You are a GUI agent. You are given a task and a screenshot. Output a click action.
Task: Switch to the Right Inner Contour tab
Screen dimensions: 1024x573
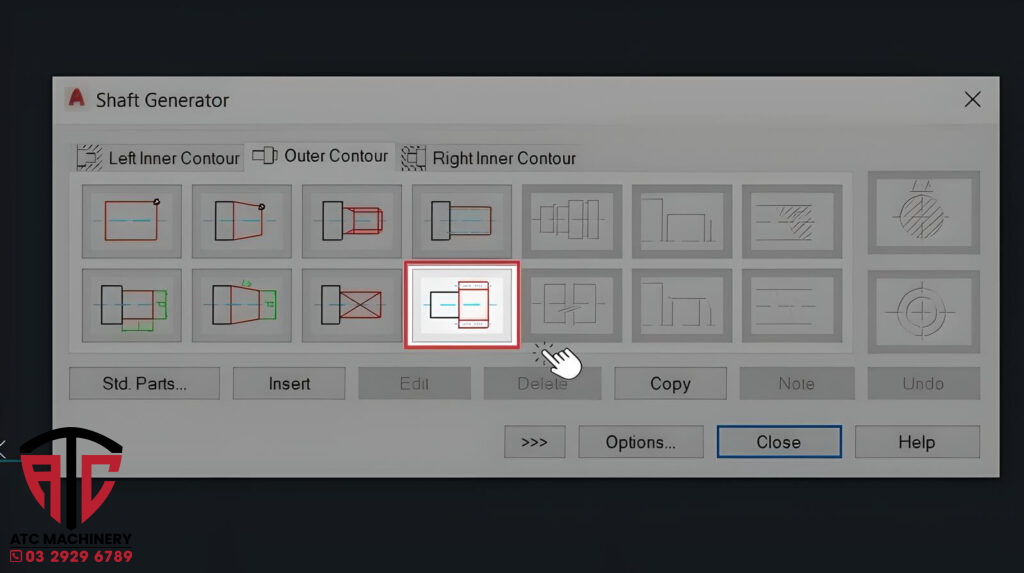489,158
